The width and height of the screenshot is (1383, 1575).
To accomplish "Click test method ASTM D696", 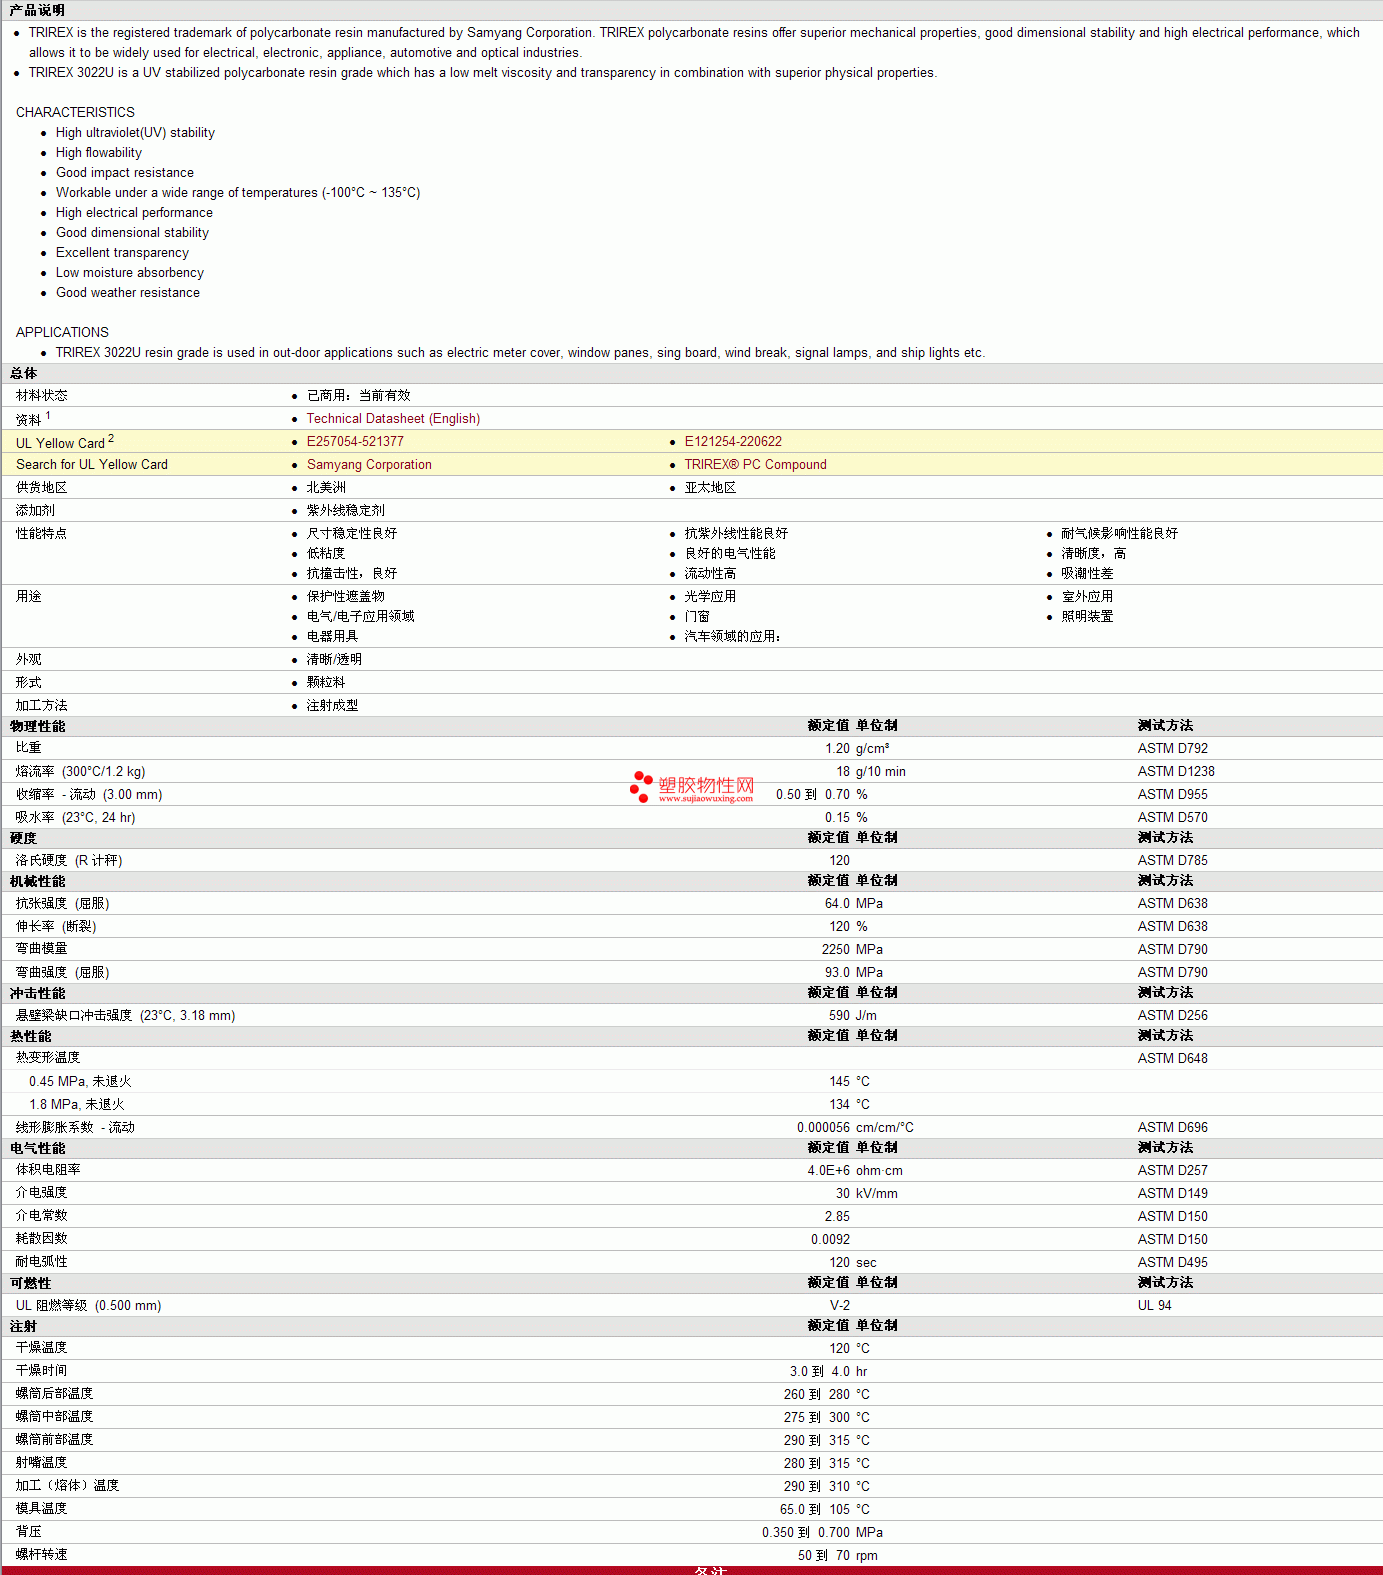I will [x=1173, y=1127].
